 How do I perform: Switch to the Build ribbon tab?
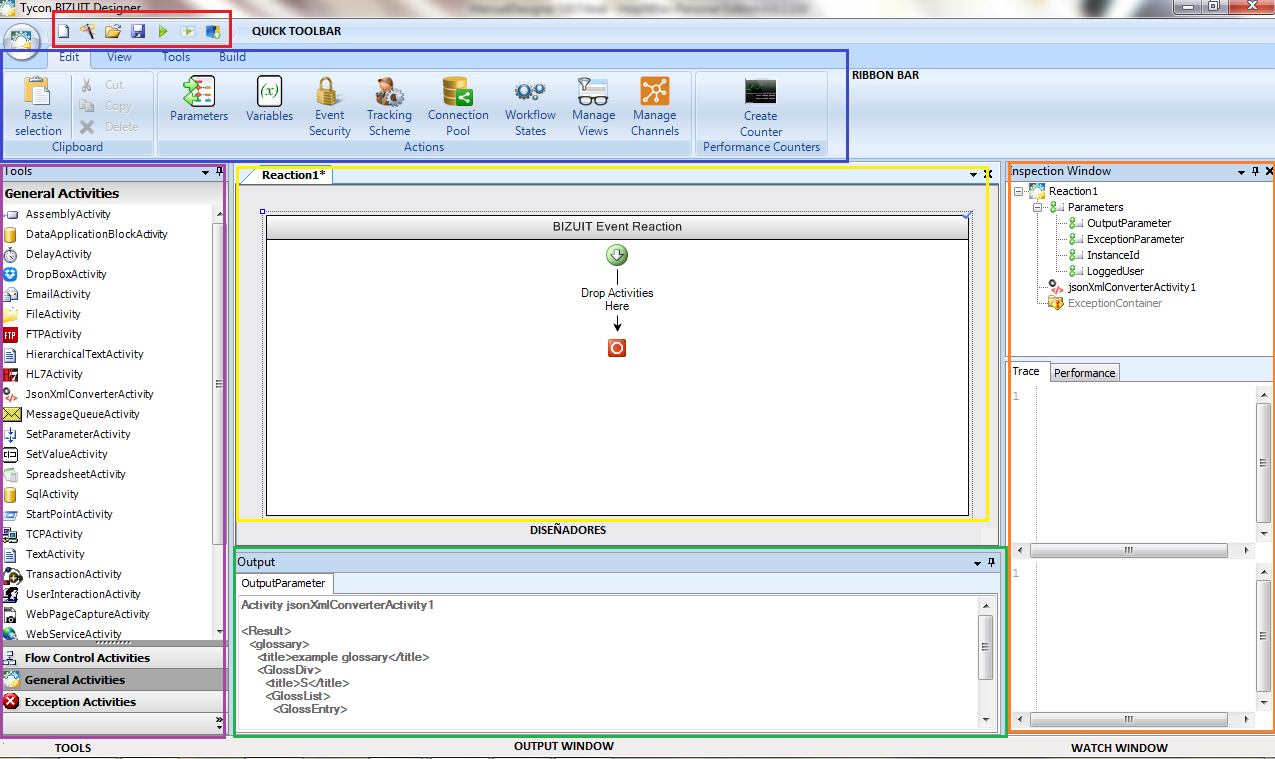pyautogui.click(x=233, y=57)
